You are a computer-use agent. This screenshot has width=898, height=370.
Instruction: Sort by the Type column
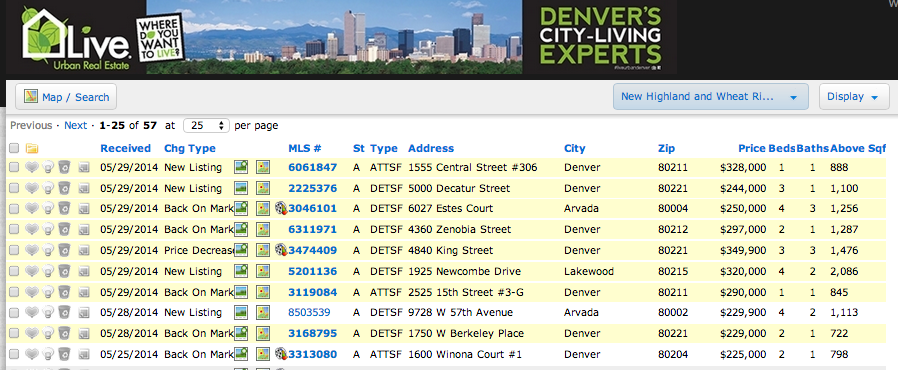pos(384,148)
